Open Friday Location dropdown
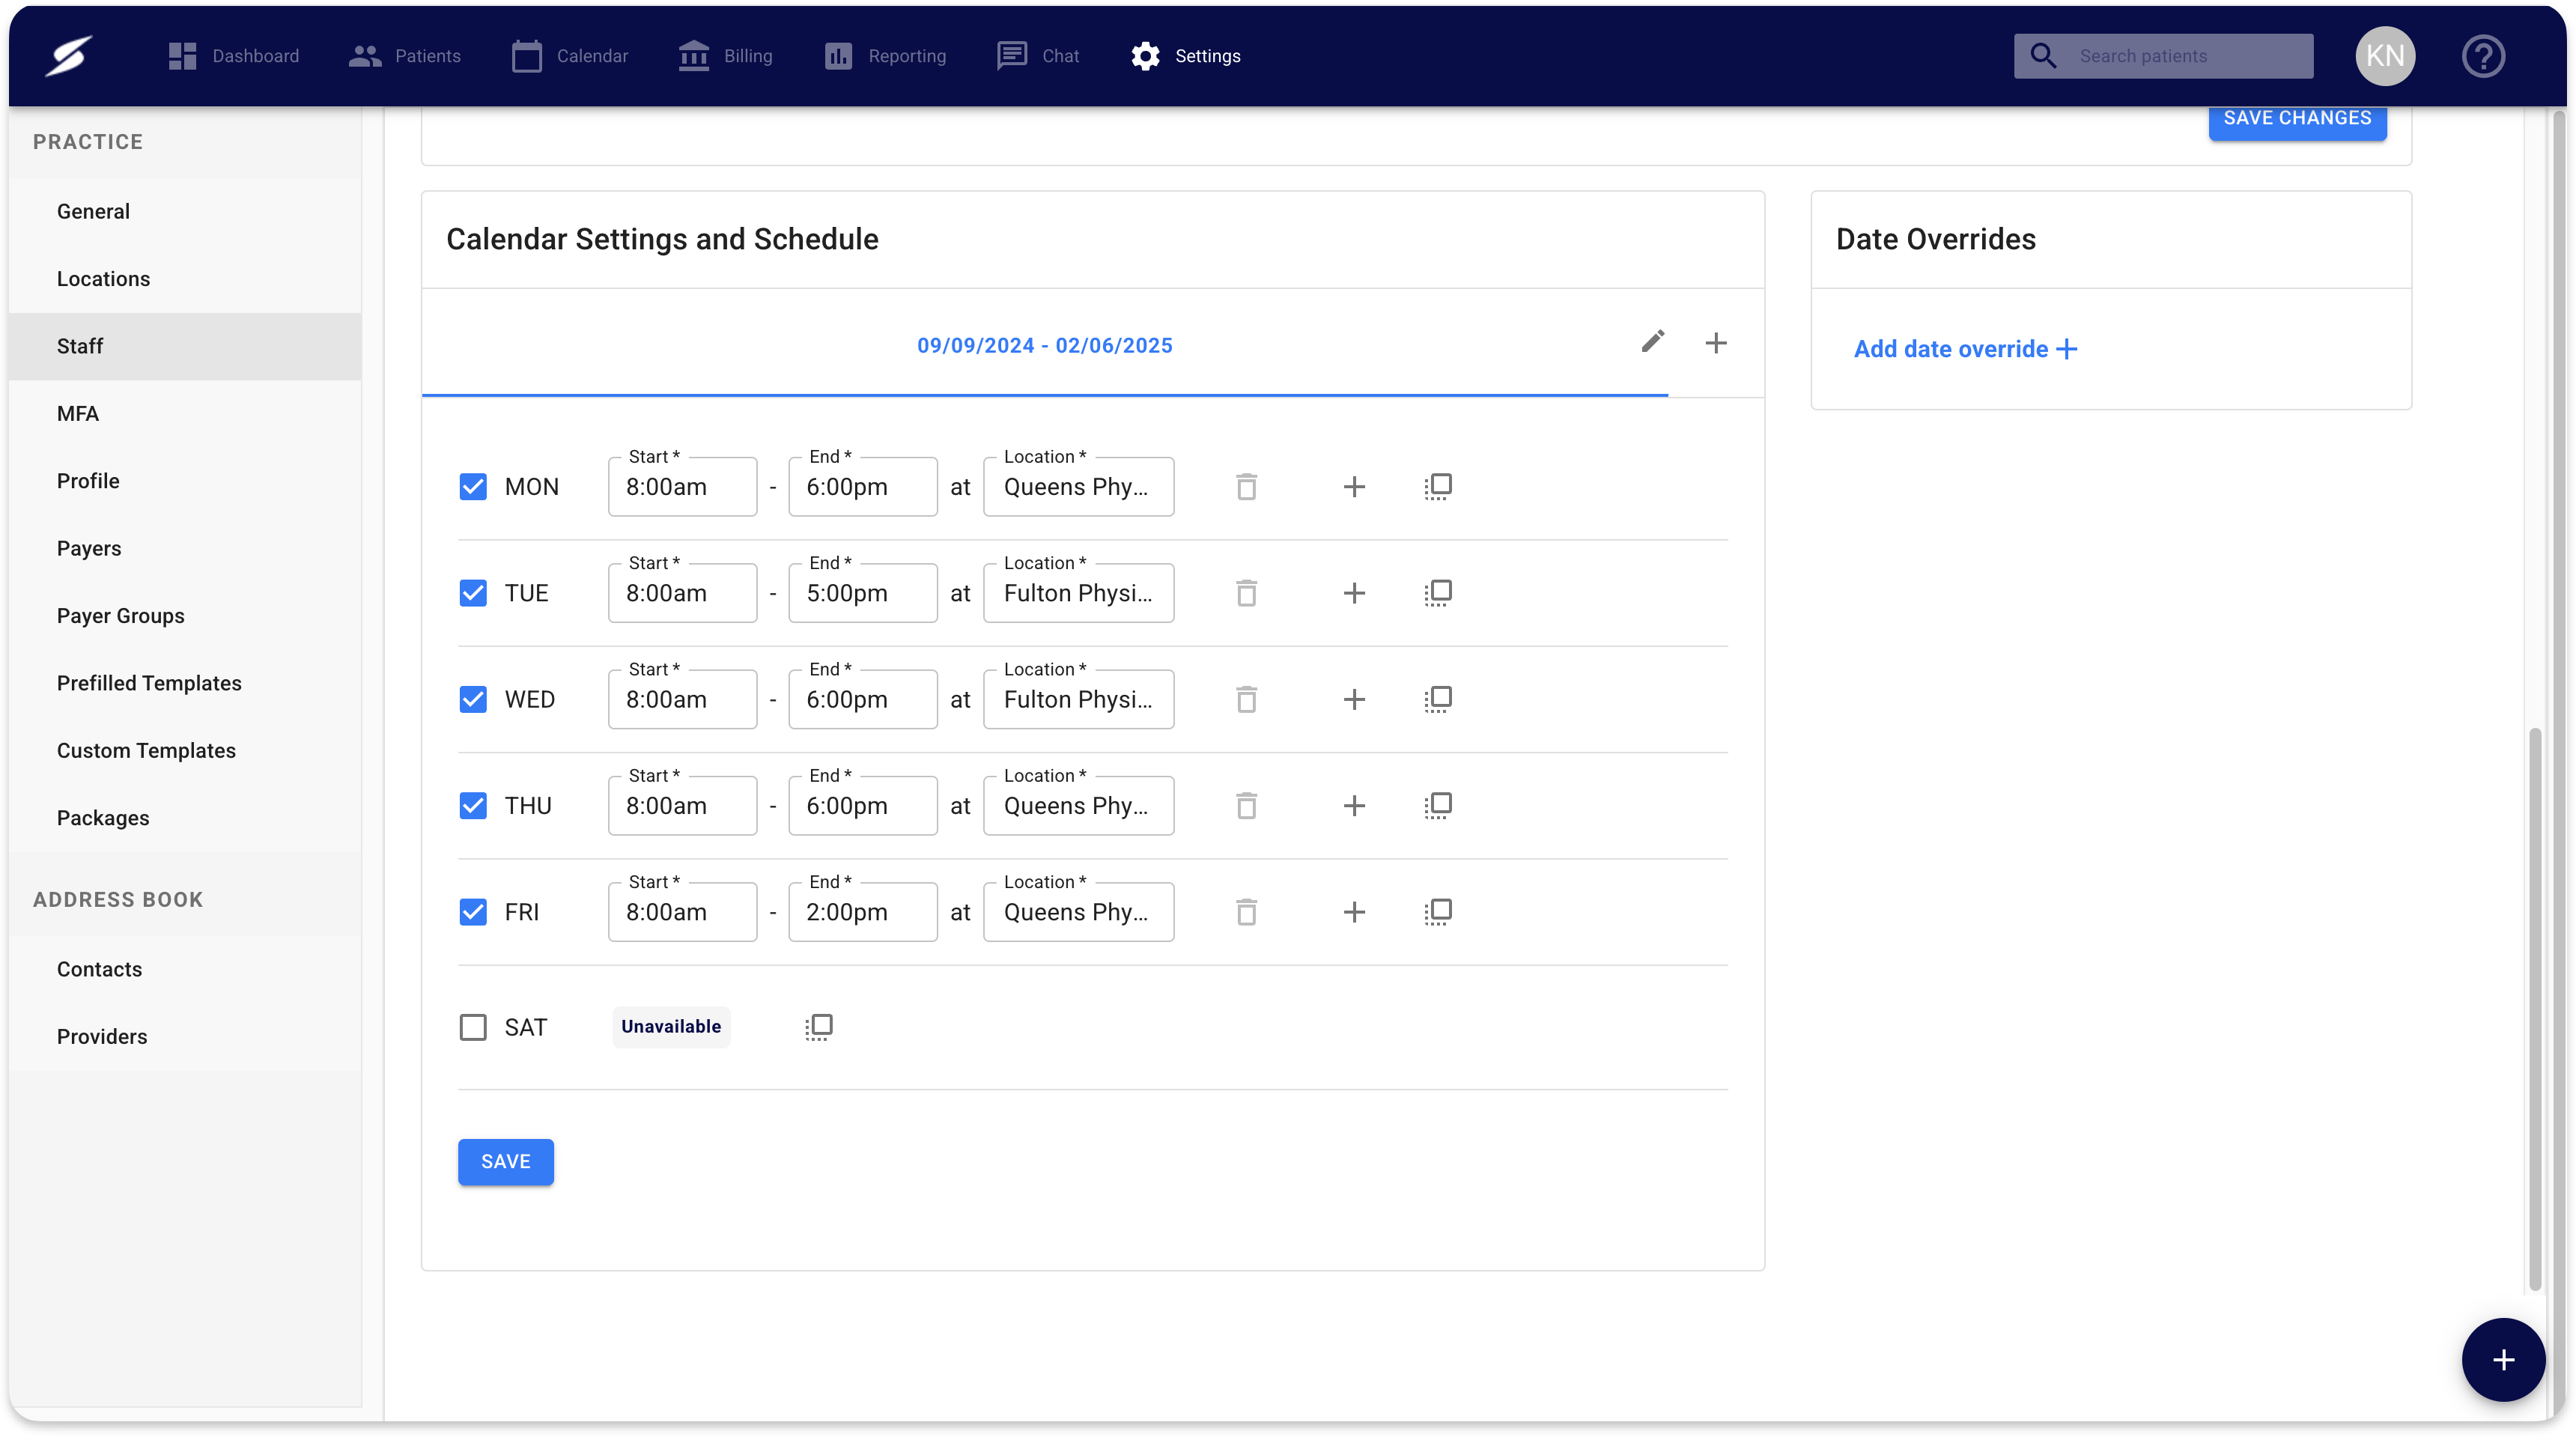The image size is (2576, 1437). pyautogui.click(x=1078, y=912)
